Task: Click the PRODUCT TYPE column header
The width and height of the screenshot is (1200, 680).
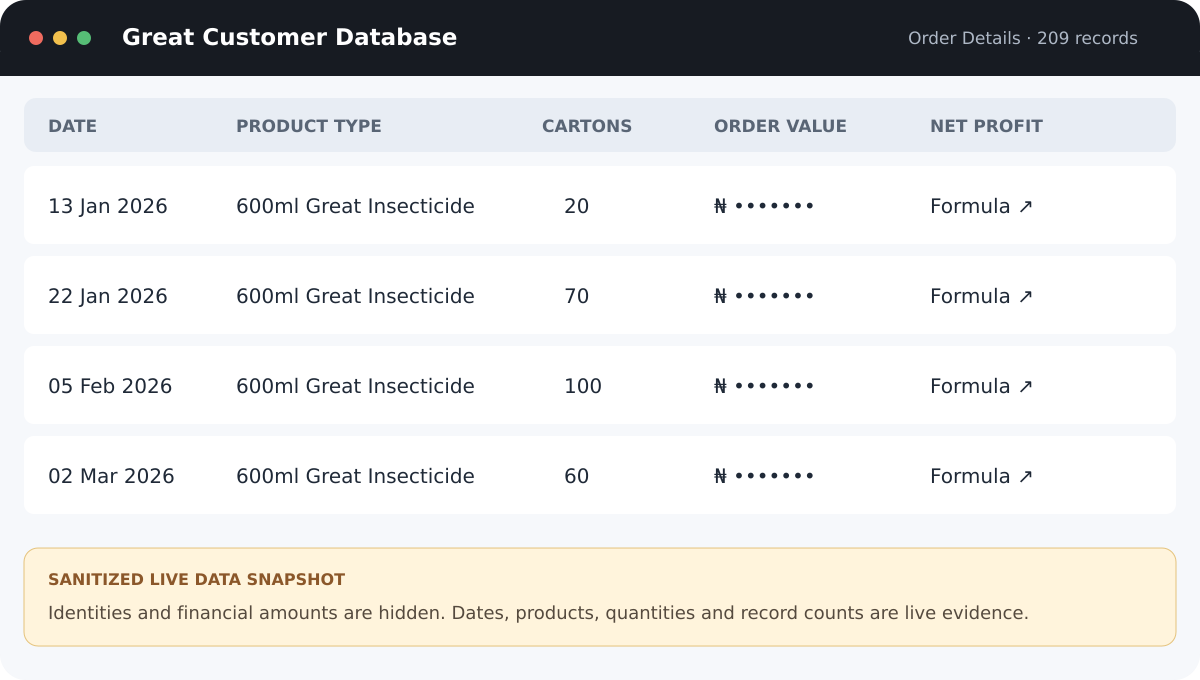Action: point(309,126)
